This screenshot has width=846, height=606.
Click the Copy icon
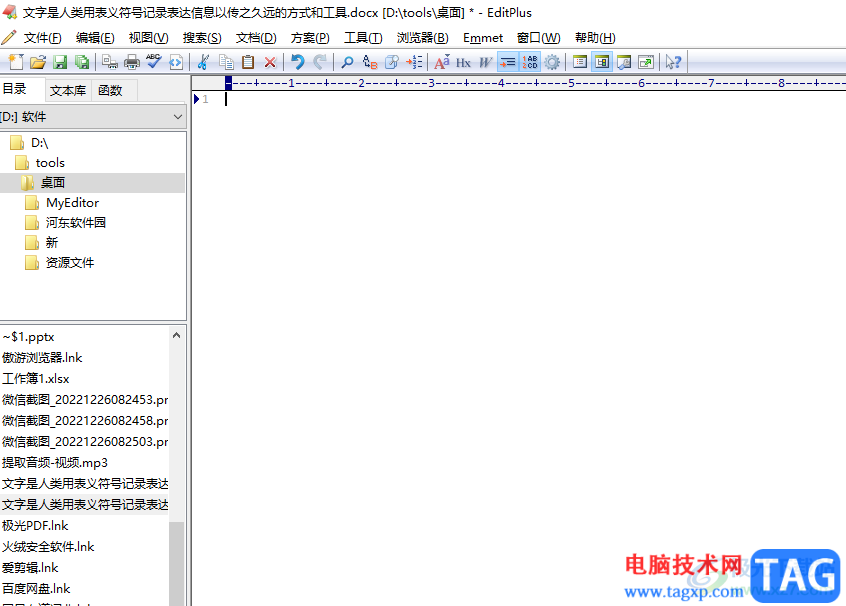click(x=226, y=62)
